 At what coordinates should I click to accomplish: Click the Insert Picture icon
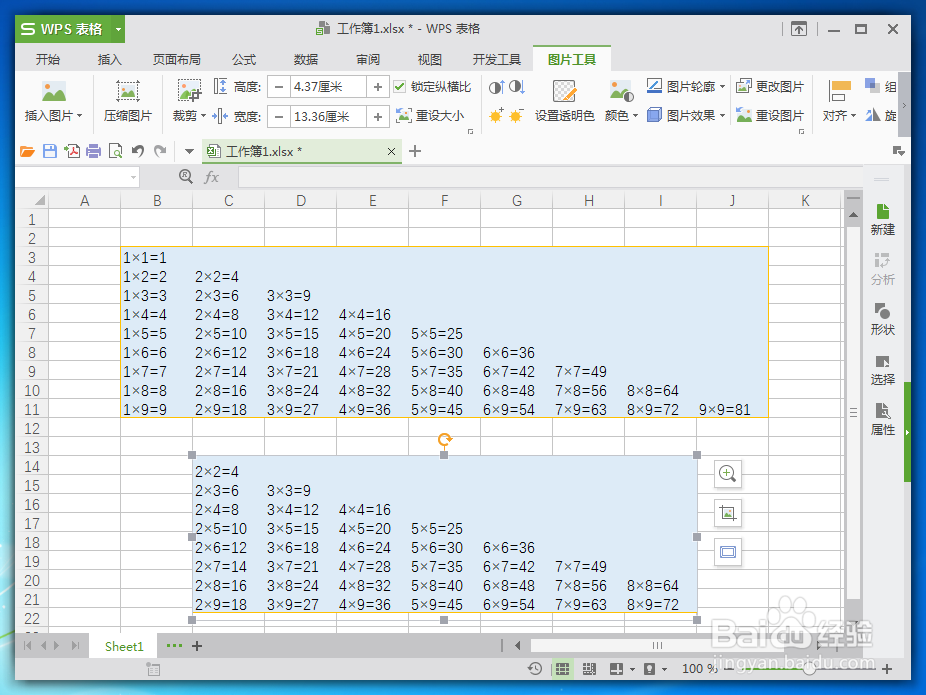(x=54, y=92)
